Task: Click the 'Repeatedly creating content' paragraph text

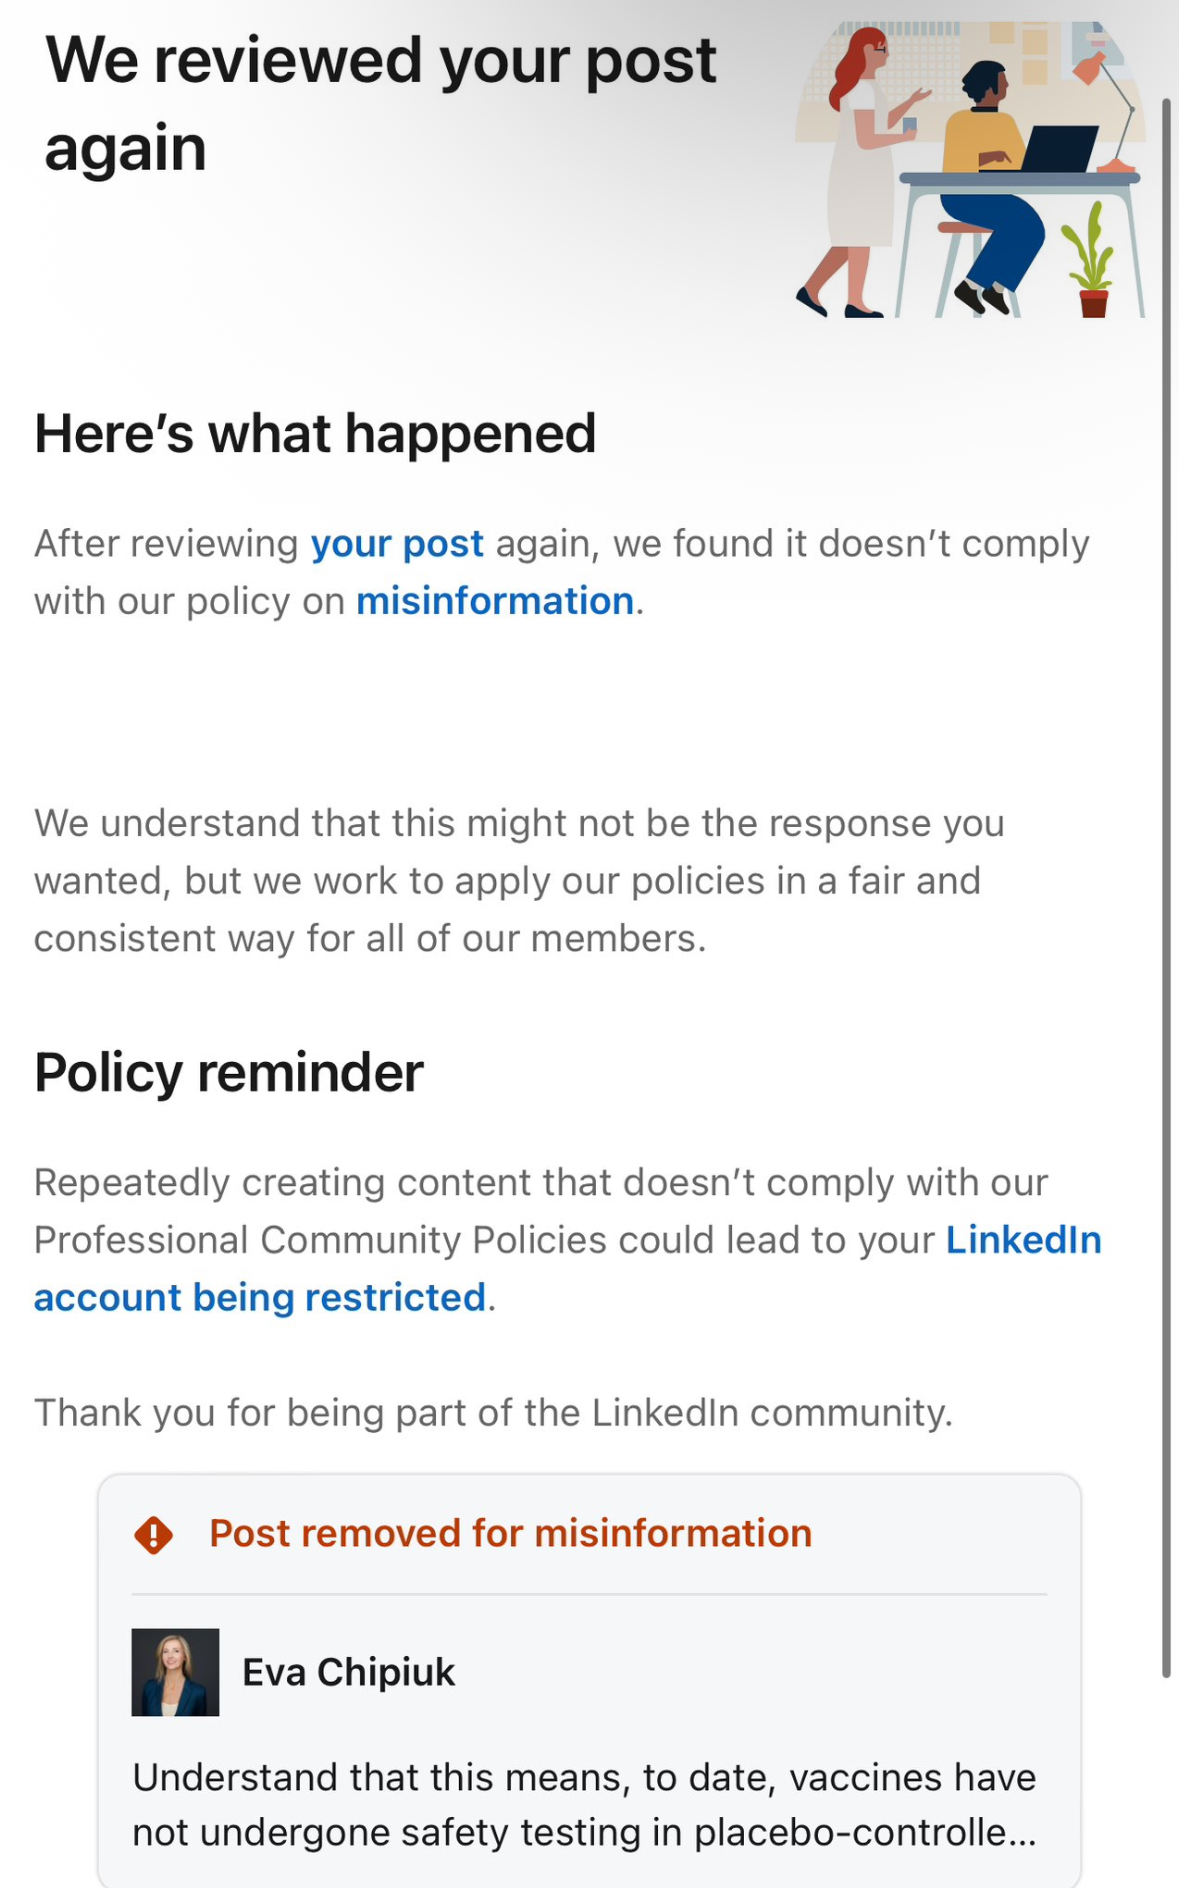Action: (540, 1211)
